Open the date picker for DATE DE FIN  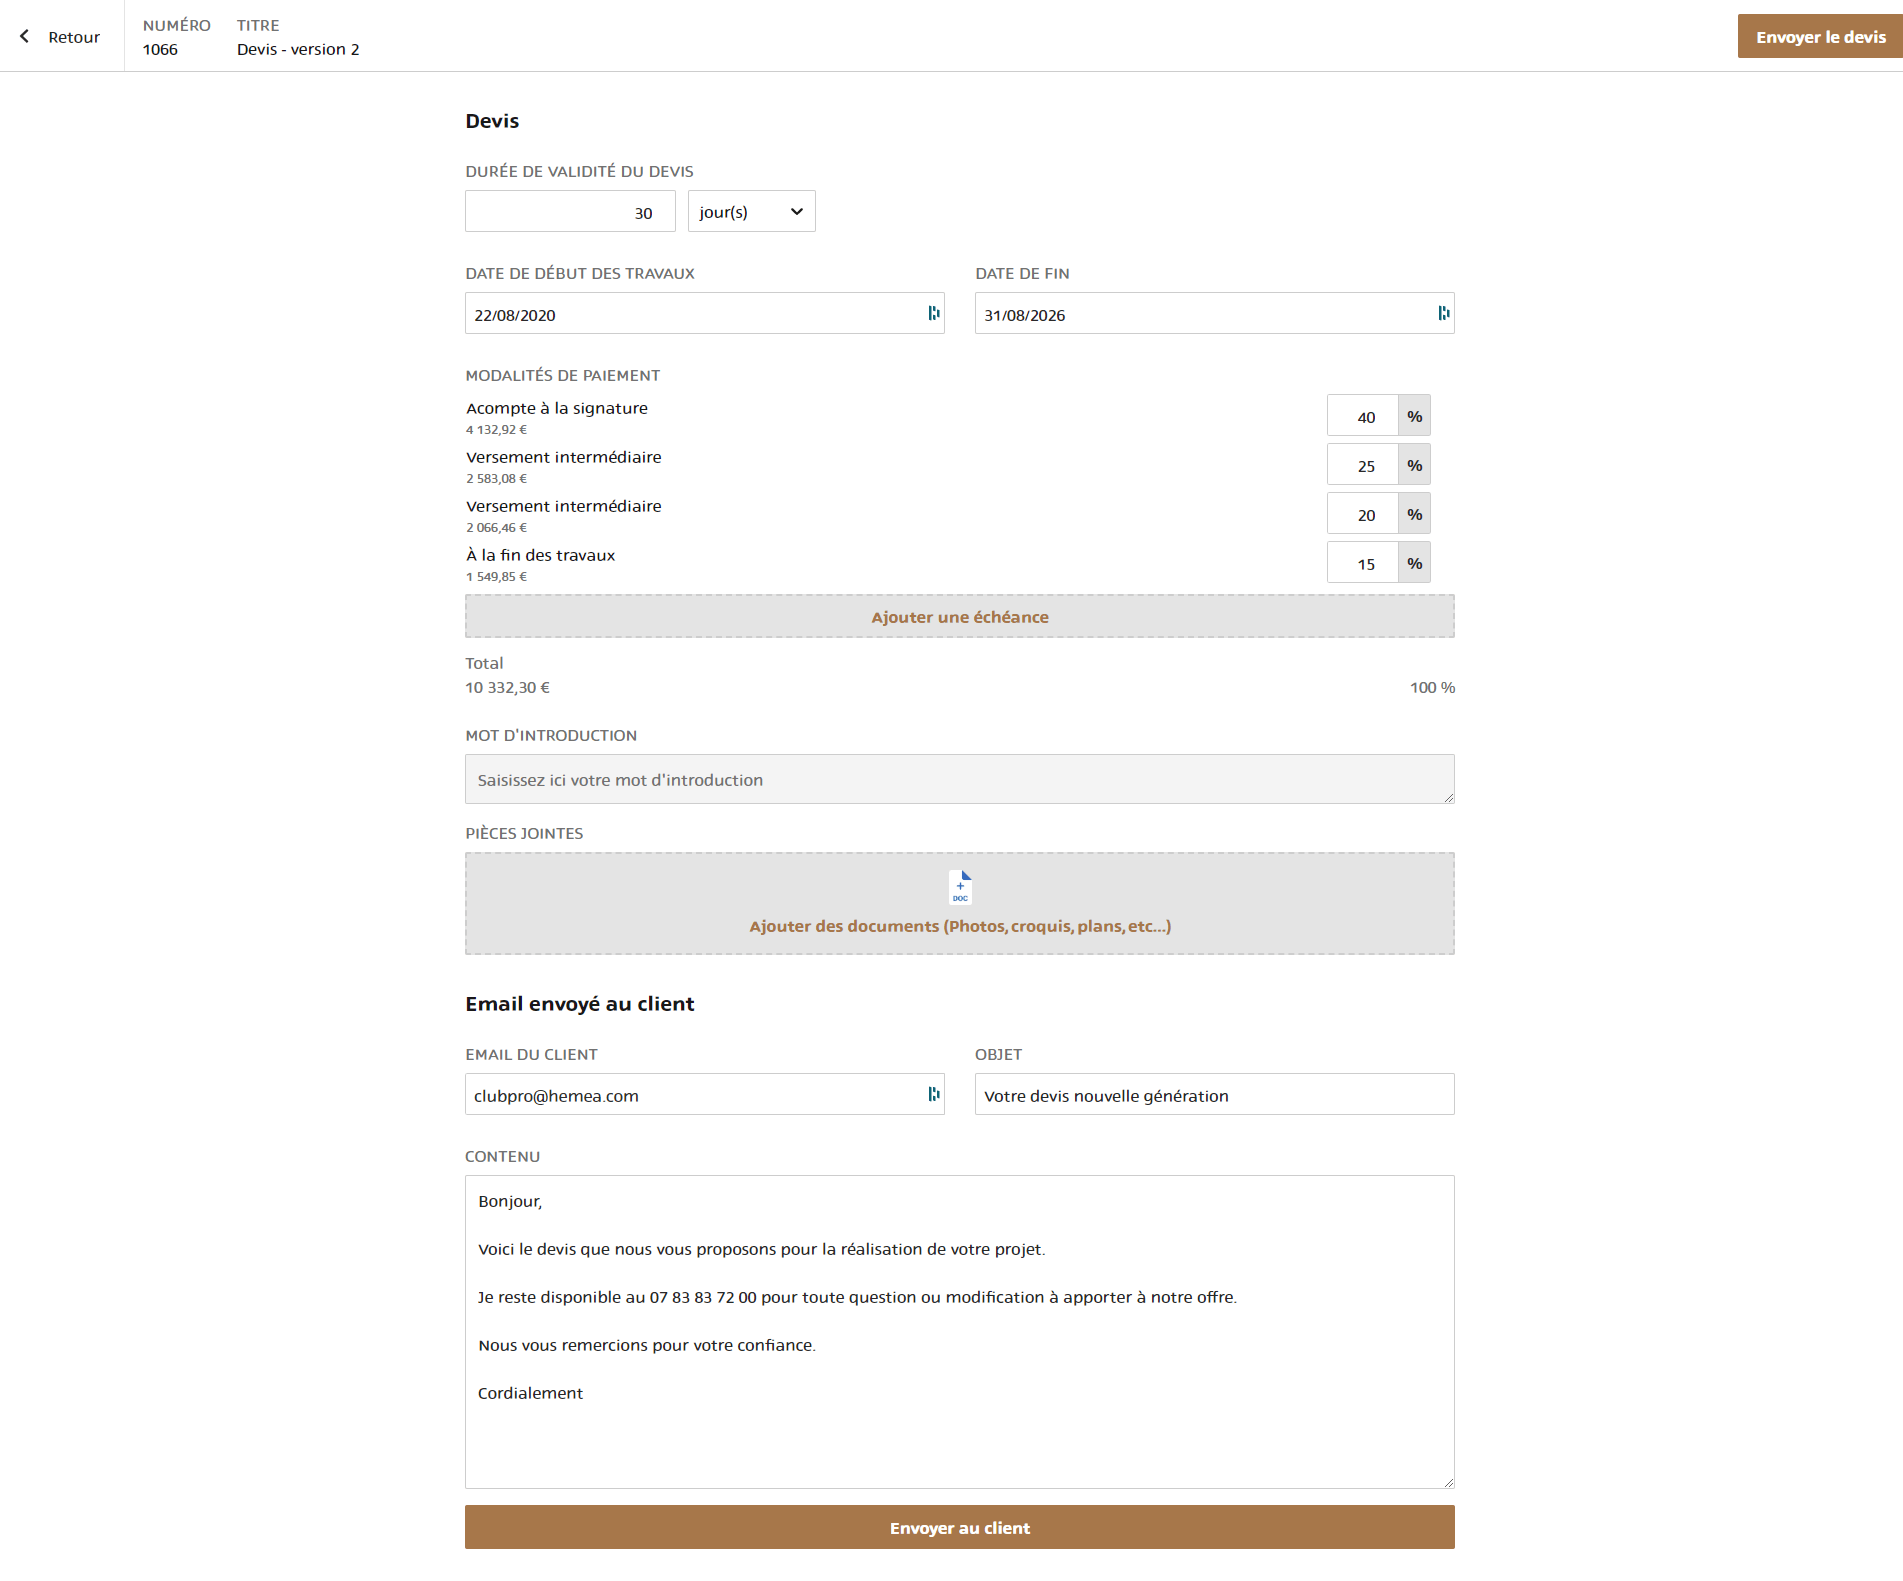click(x=1443, y=314)
